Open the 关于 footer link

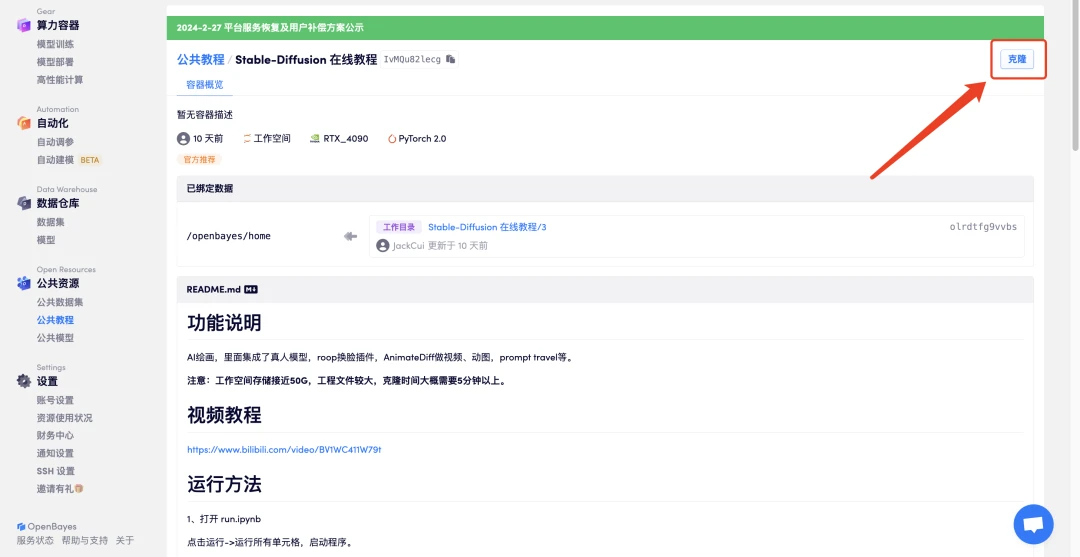point(125,540)
